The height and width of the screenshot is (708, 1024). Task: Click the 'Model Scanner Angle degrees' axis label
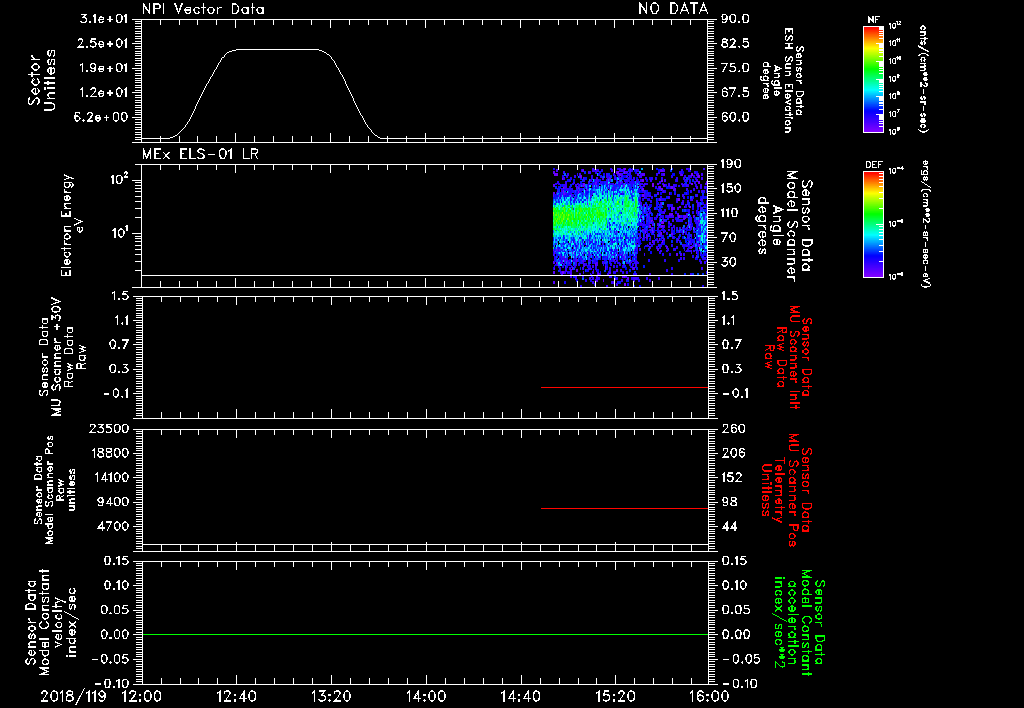[x=783, y=225]
